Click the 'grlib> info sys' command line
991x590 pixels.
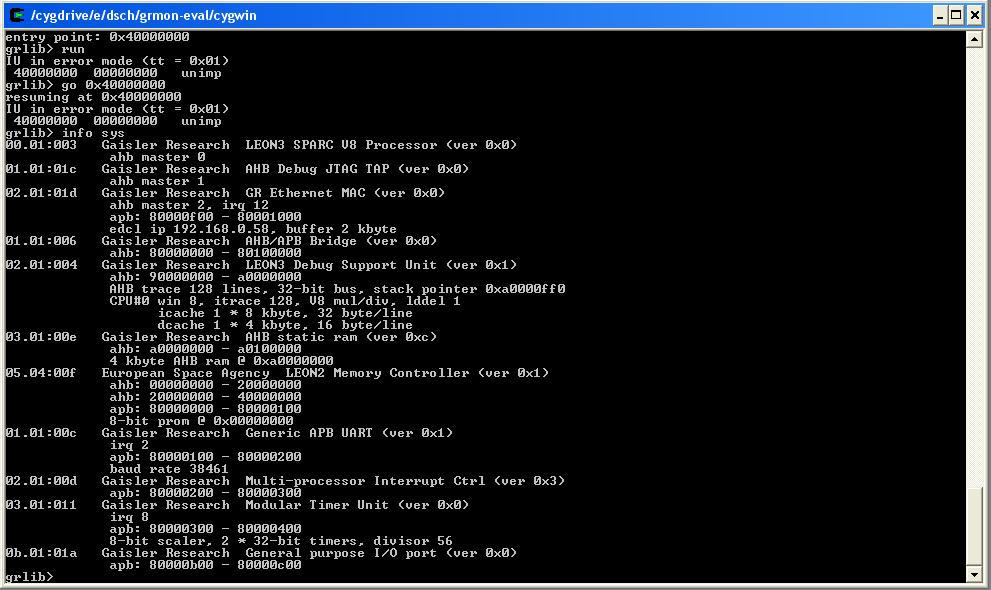[65, 133]
